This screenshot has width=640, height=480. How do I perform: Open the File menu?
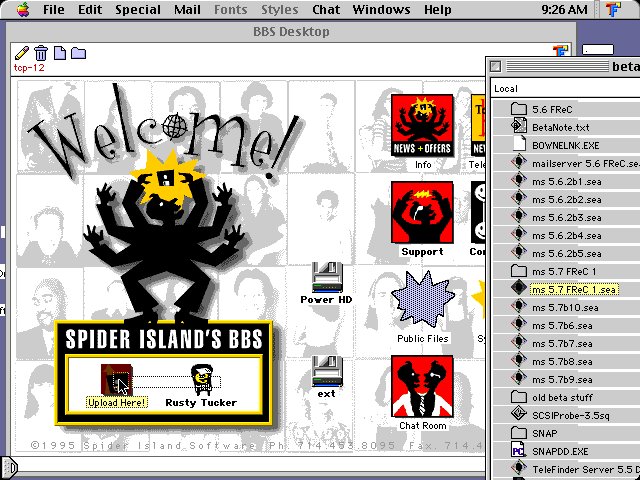point(53,9)
